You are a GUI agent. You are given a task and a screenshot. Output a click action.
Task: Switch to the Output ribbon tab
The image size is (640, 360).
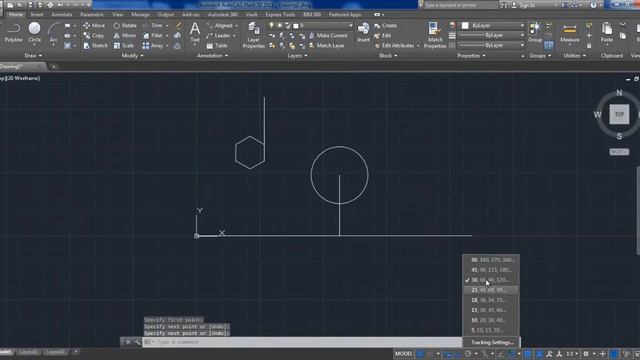165,14
